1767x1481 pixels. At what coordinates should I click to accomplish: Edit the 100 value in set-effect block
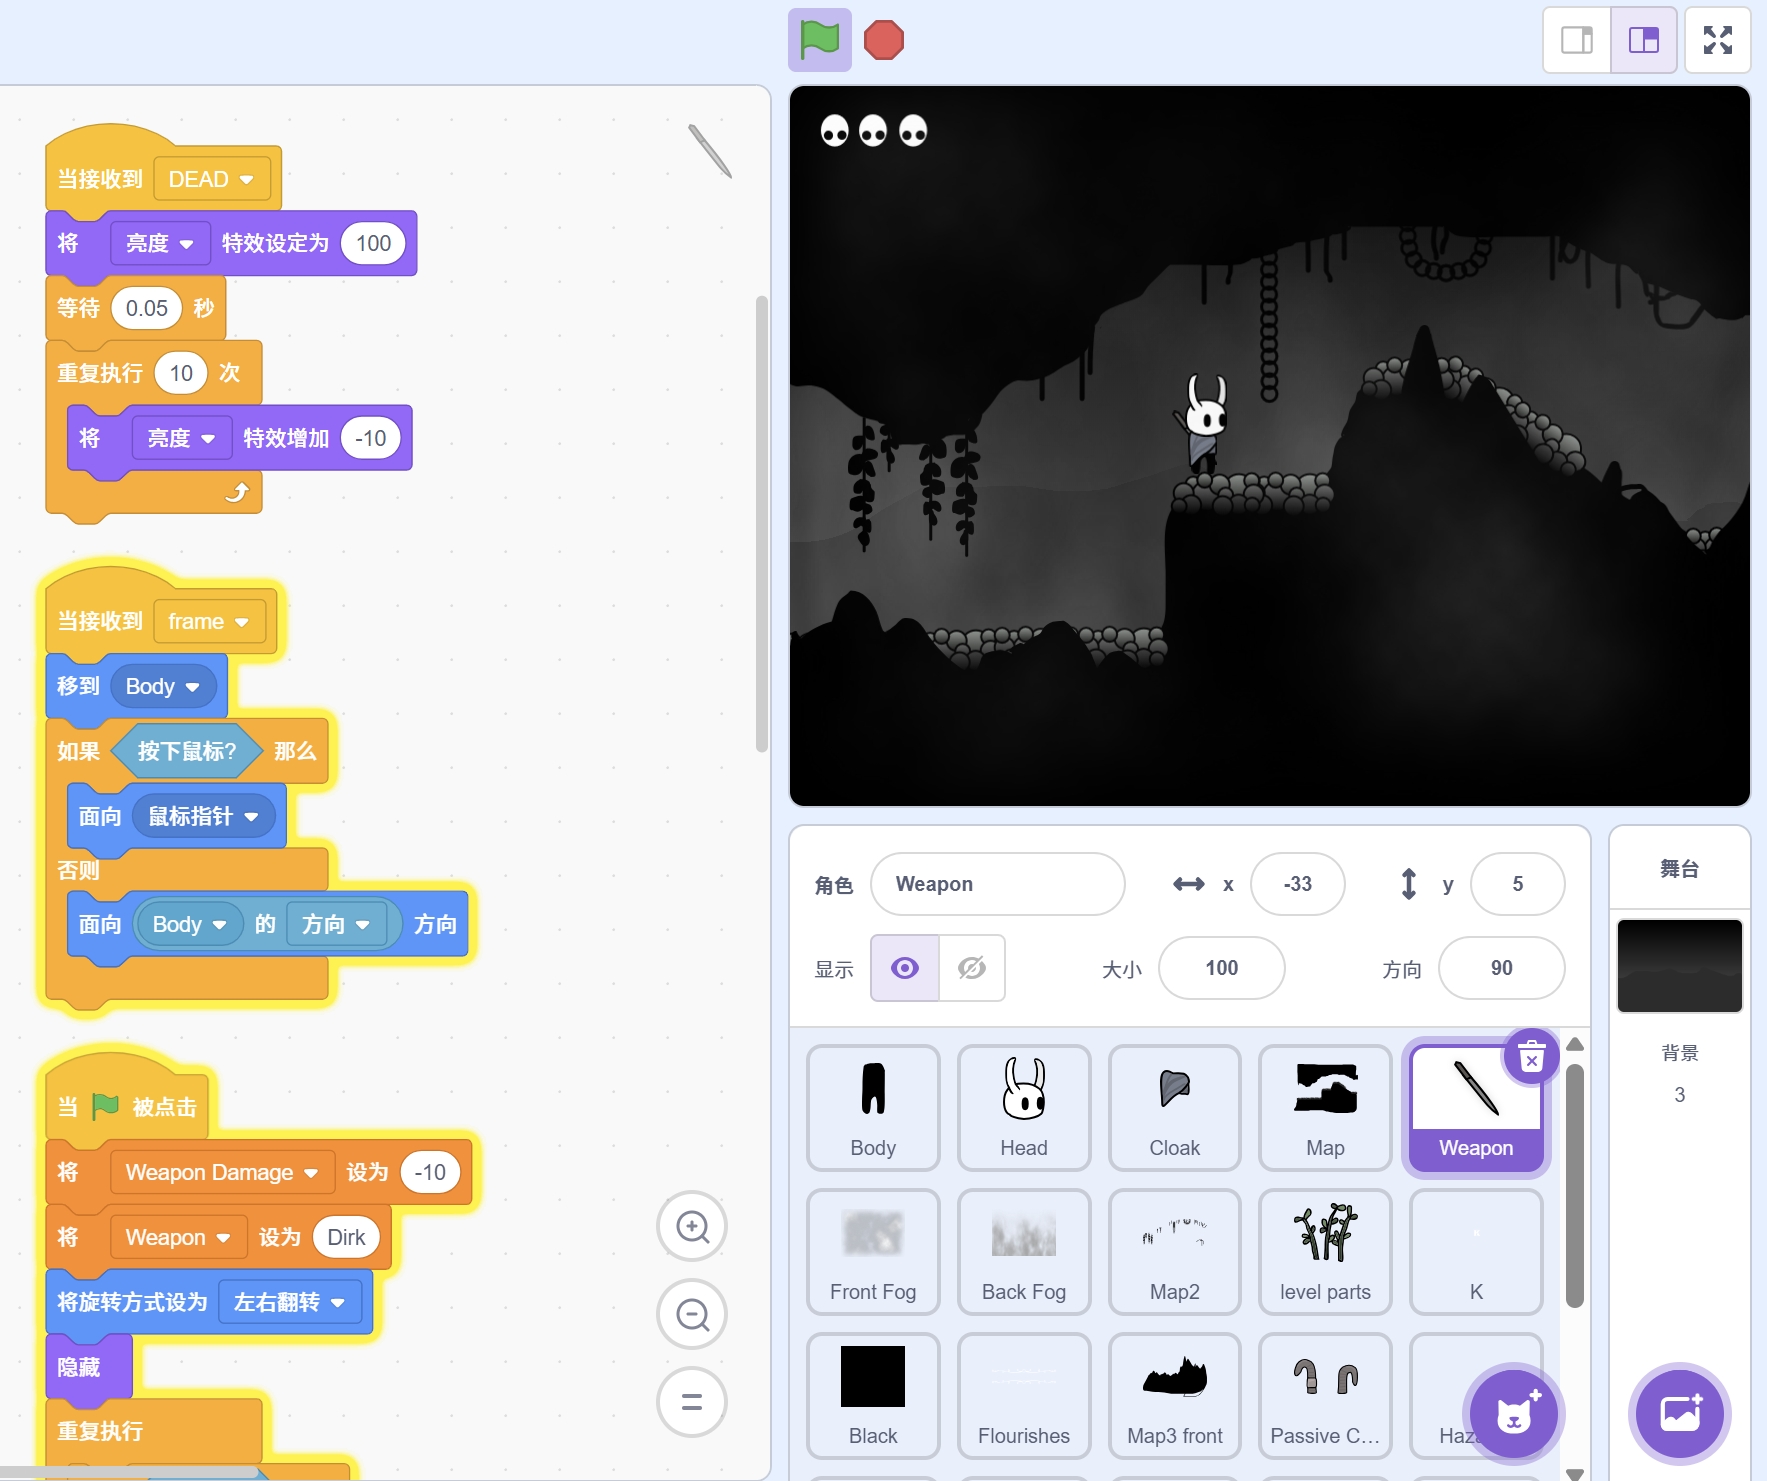click(x=373, y=243)
